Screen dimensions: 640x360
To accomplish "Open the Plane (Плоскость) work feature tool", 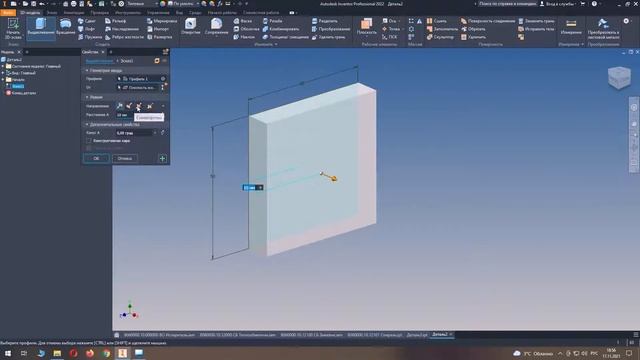I will click(x=367, y=27).
